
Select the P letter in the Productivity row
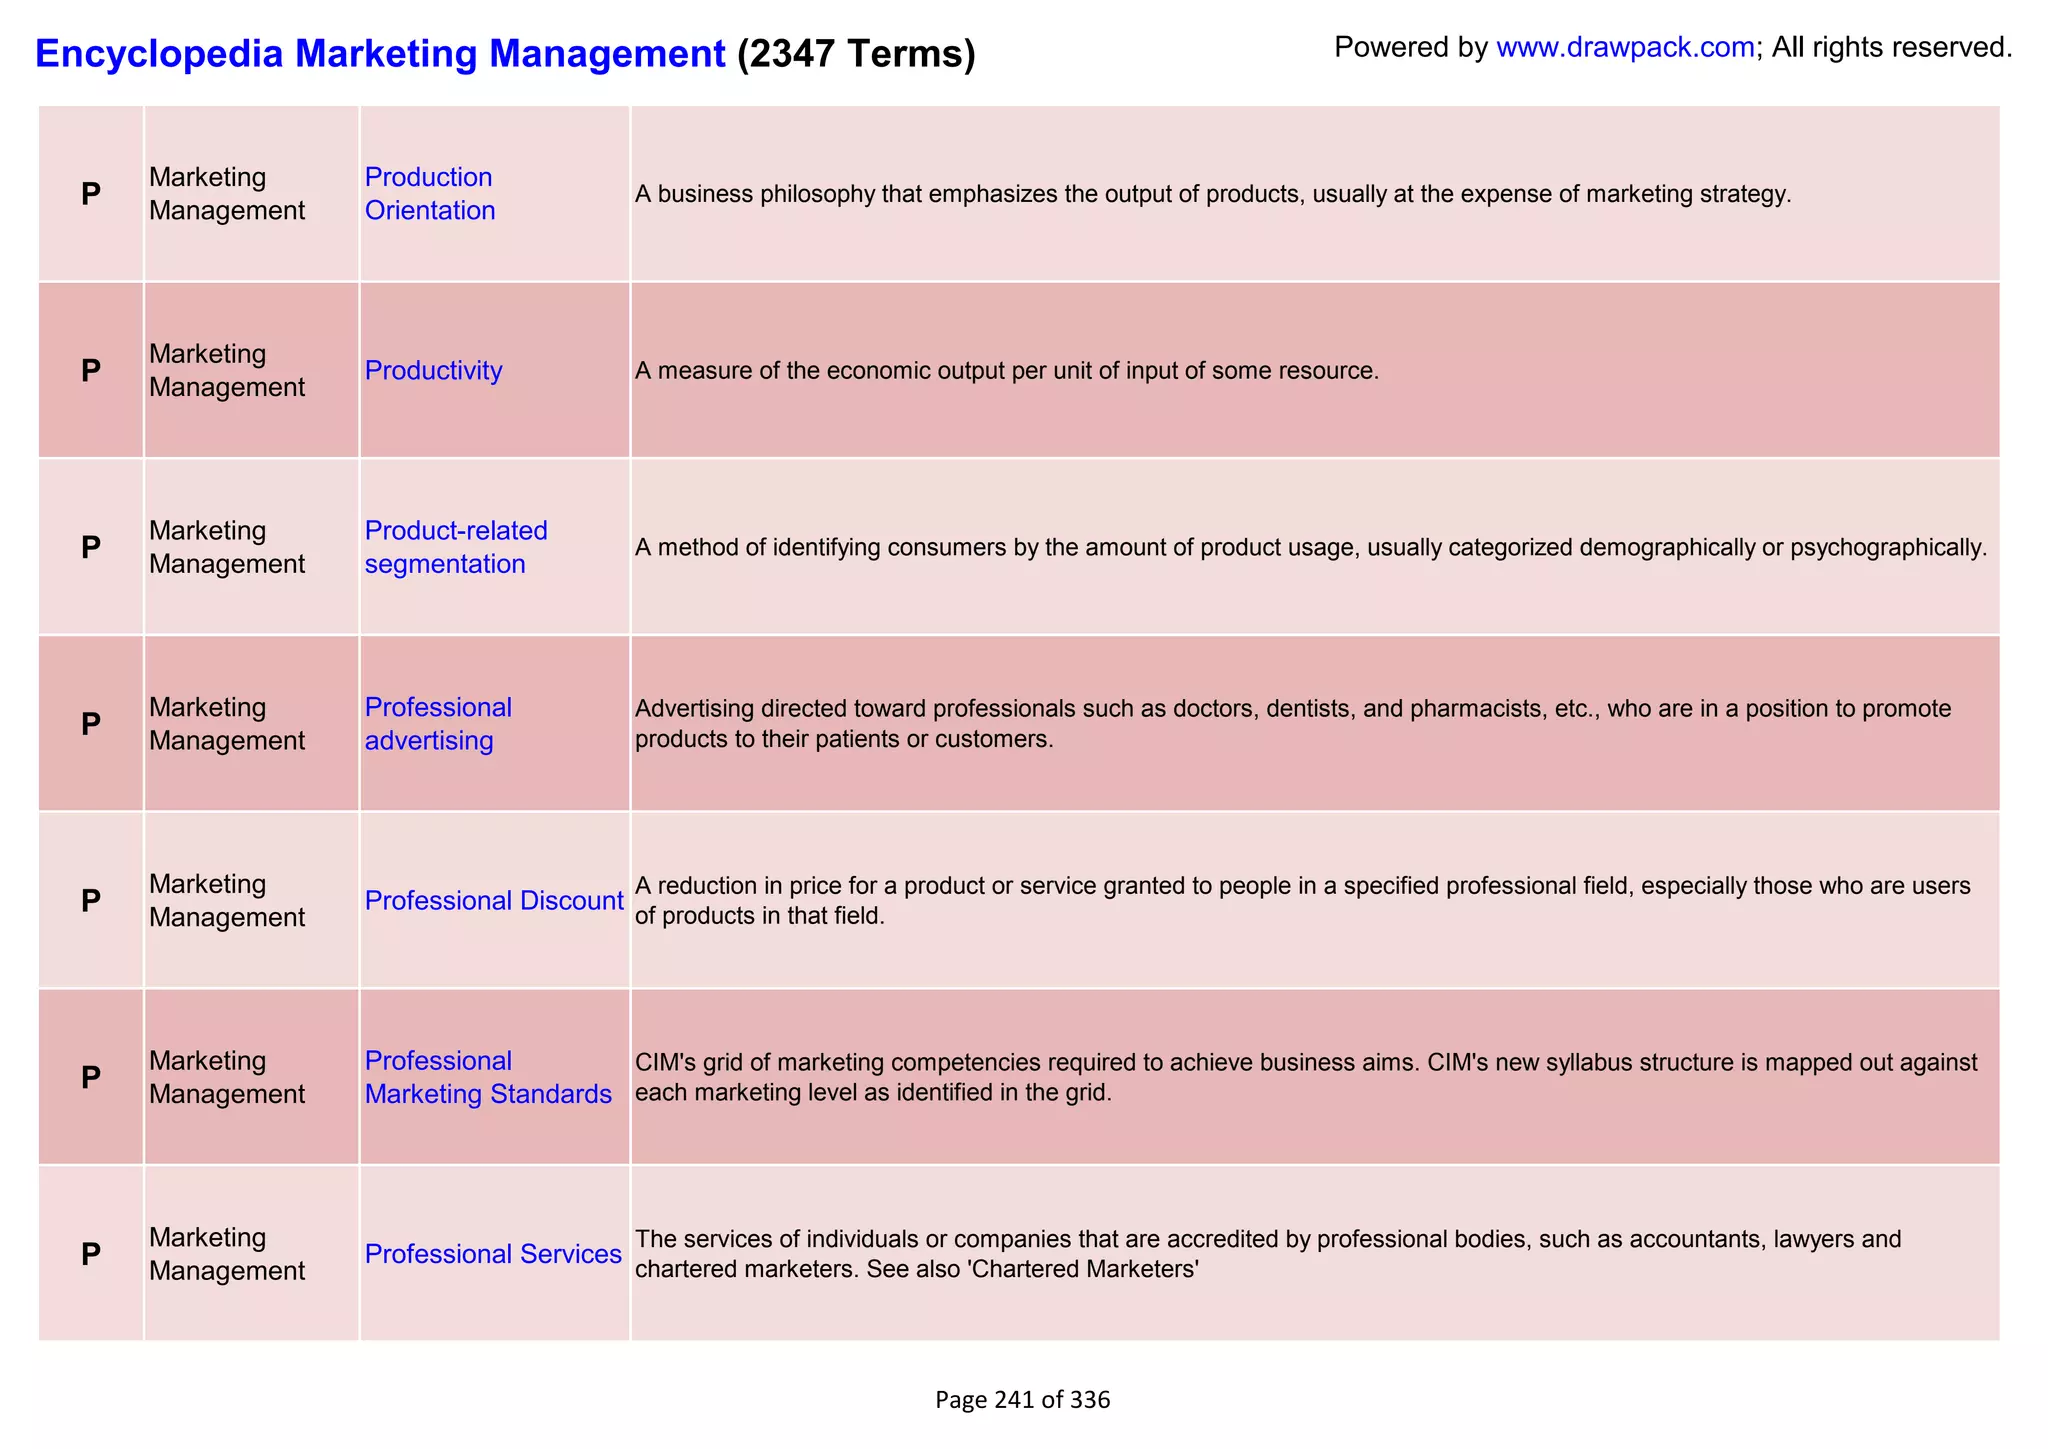click(x=91, y=371)
